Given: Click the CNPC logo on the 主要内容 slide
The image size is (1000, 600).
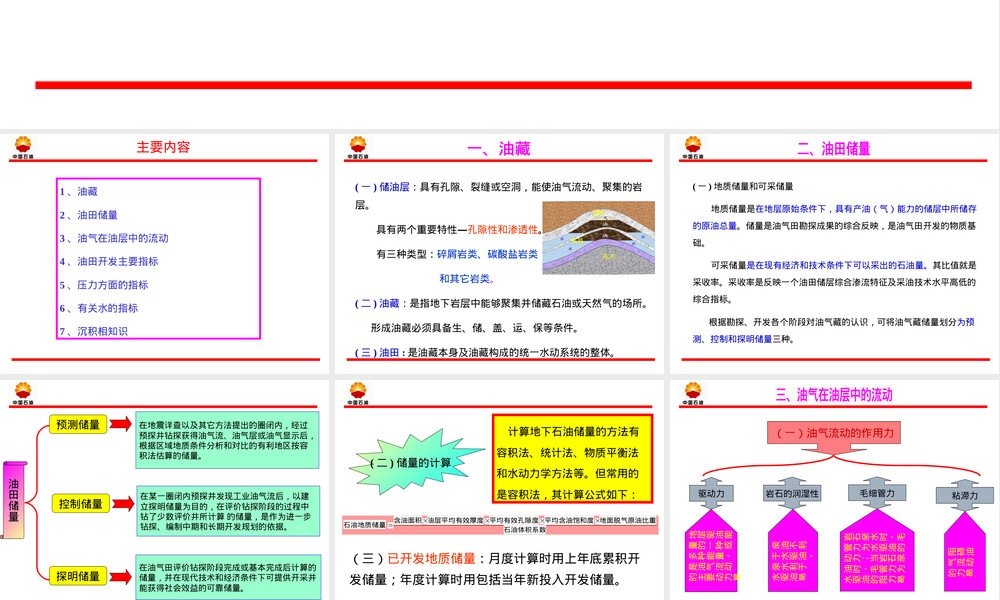Looking at the screenshot, I should pyautogui.click(x=23, y=147).
